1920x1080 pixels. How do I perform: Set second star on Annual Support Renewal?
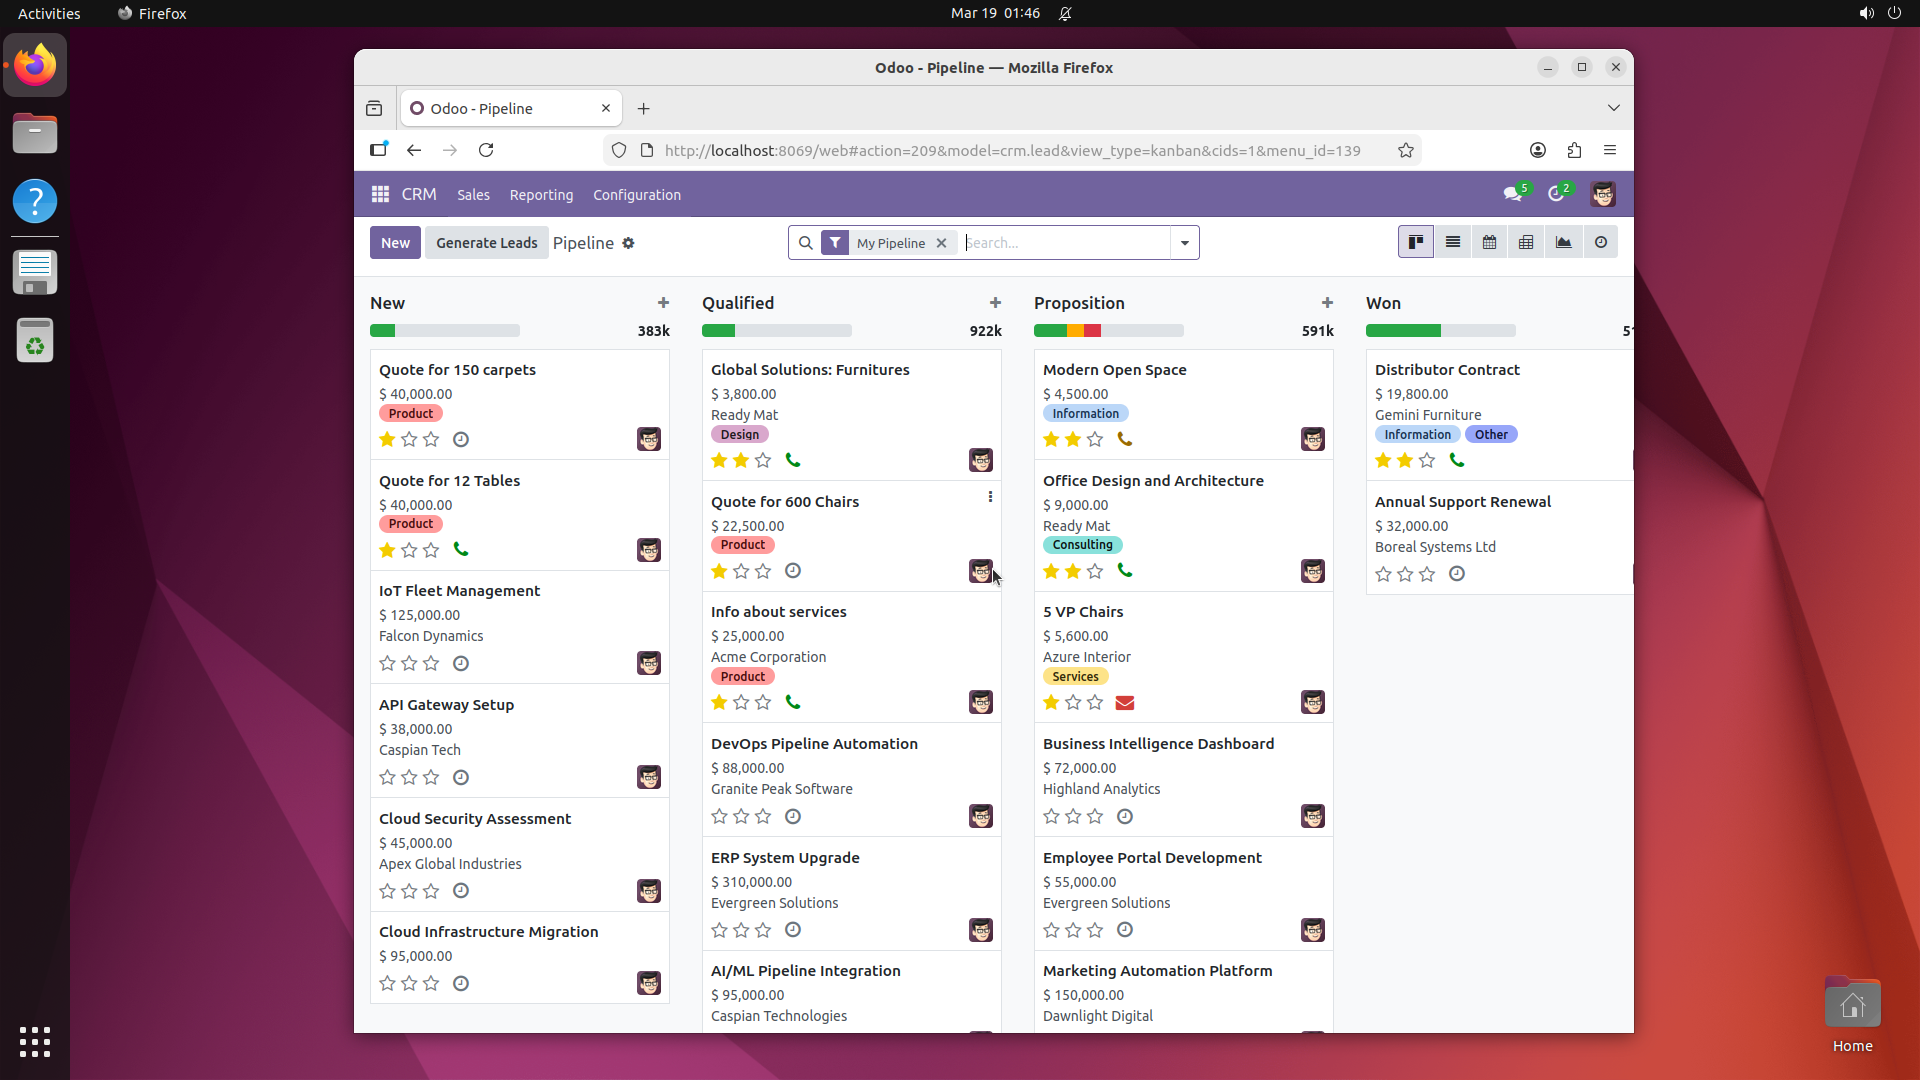pyautogui.click(x=1405, y=574)
